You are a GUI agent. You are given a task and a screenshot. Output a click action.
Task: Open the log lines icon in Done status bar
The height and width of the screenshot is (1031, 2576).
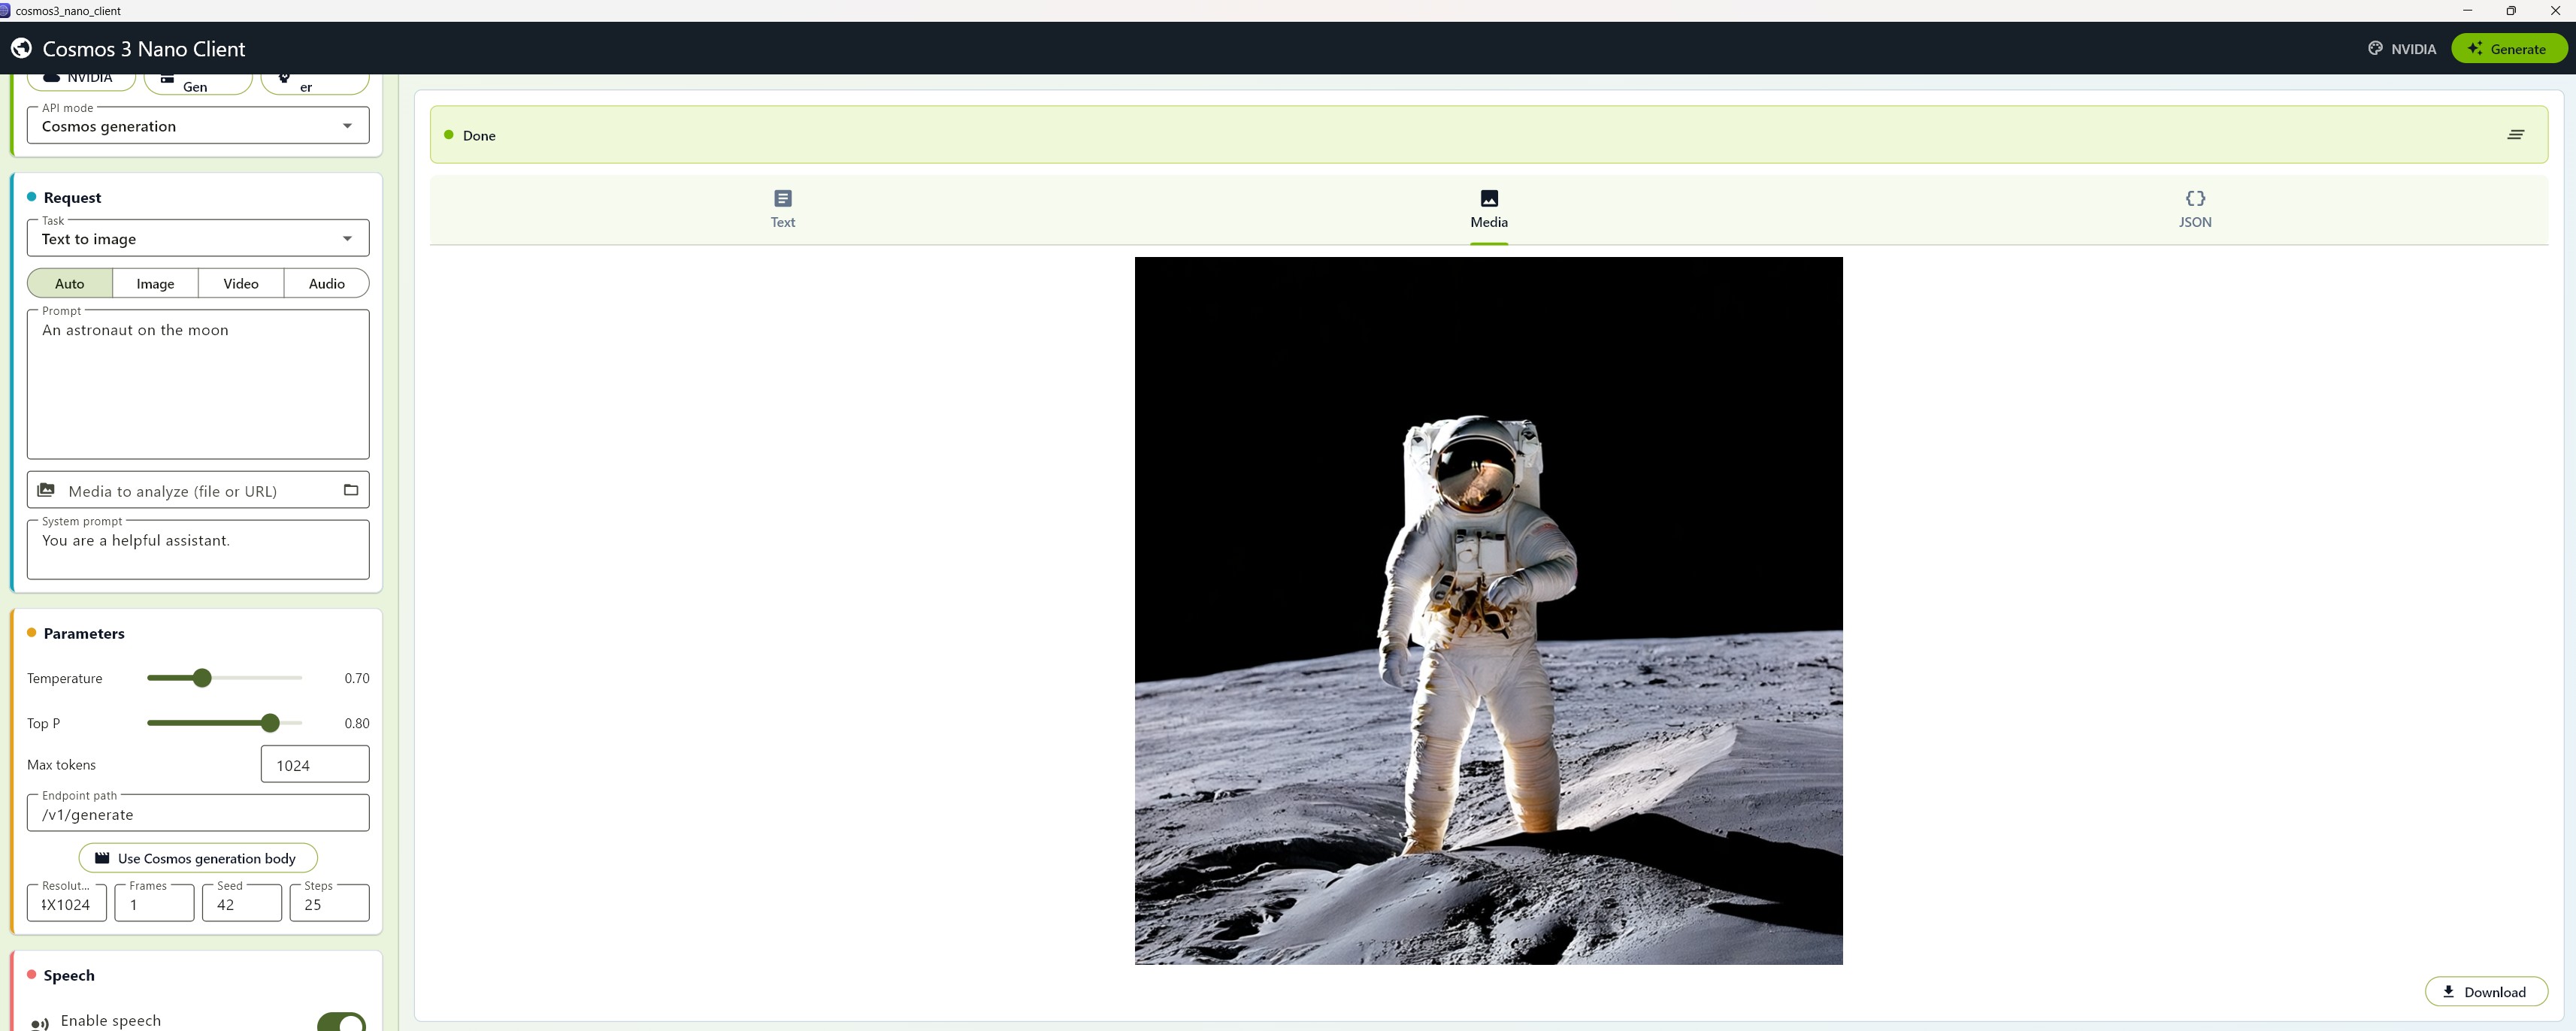pos(2515,135)
